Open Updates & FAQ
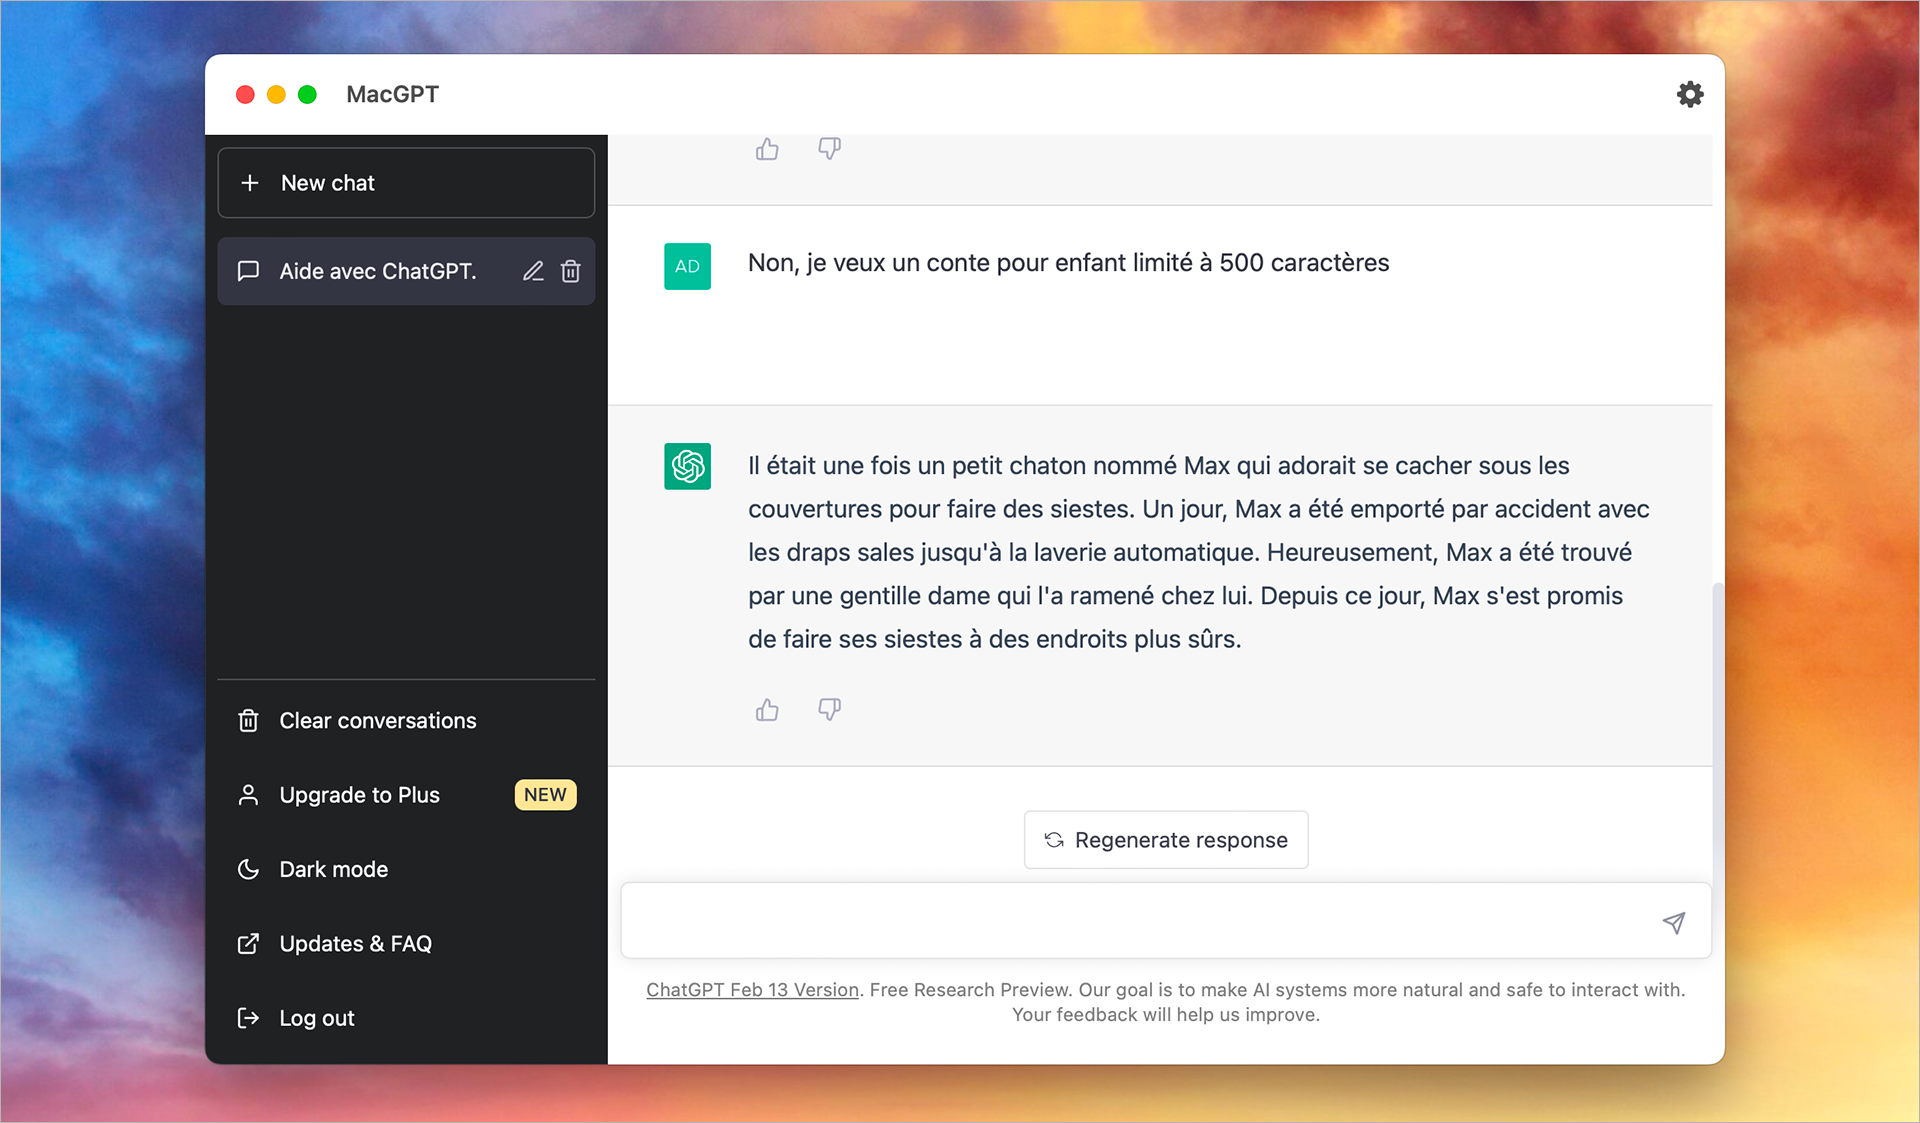The width and height of the screenshot is (1920, 1123). (x=406, y=943)
